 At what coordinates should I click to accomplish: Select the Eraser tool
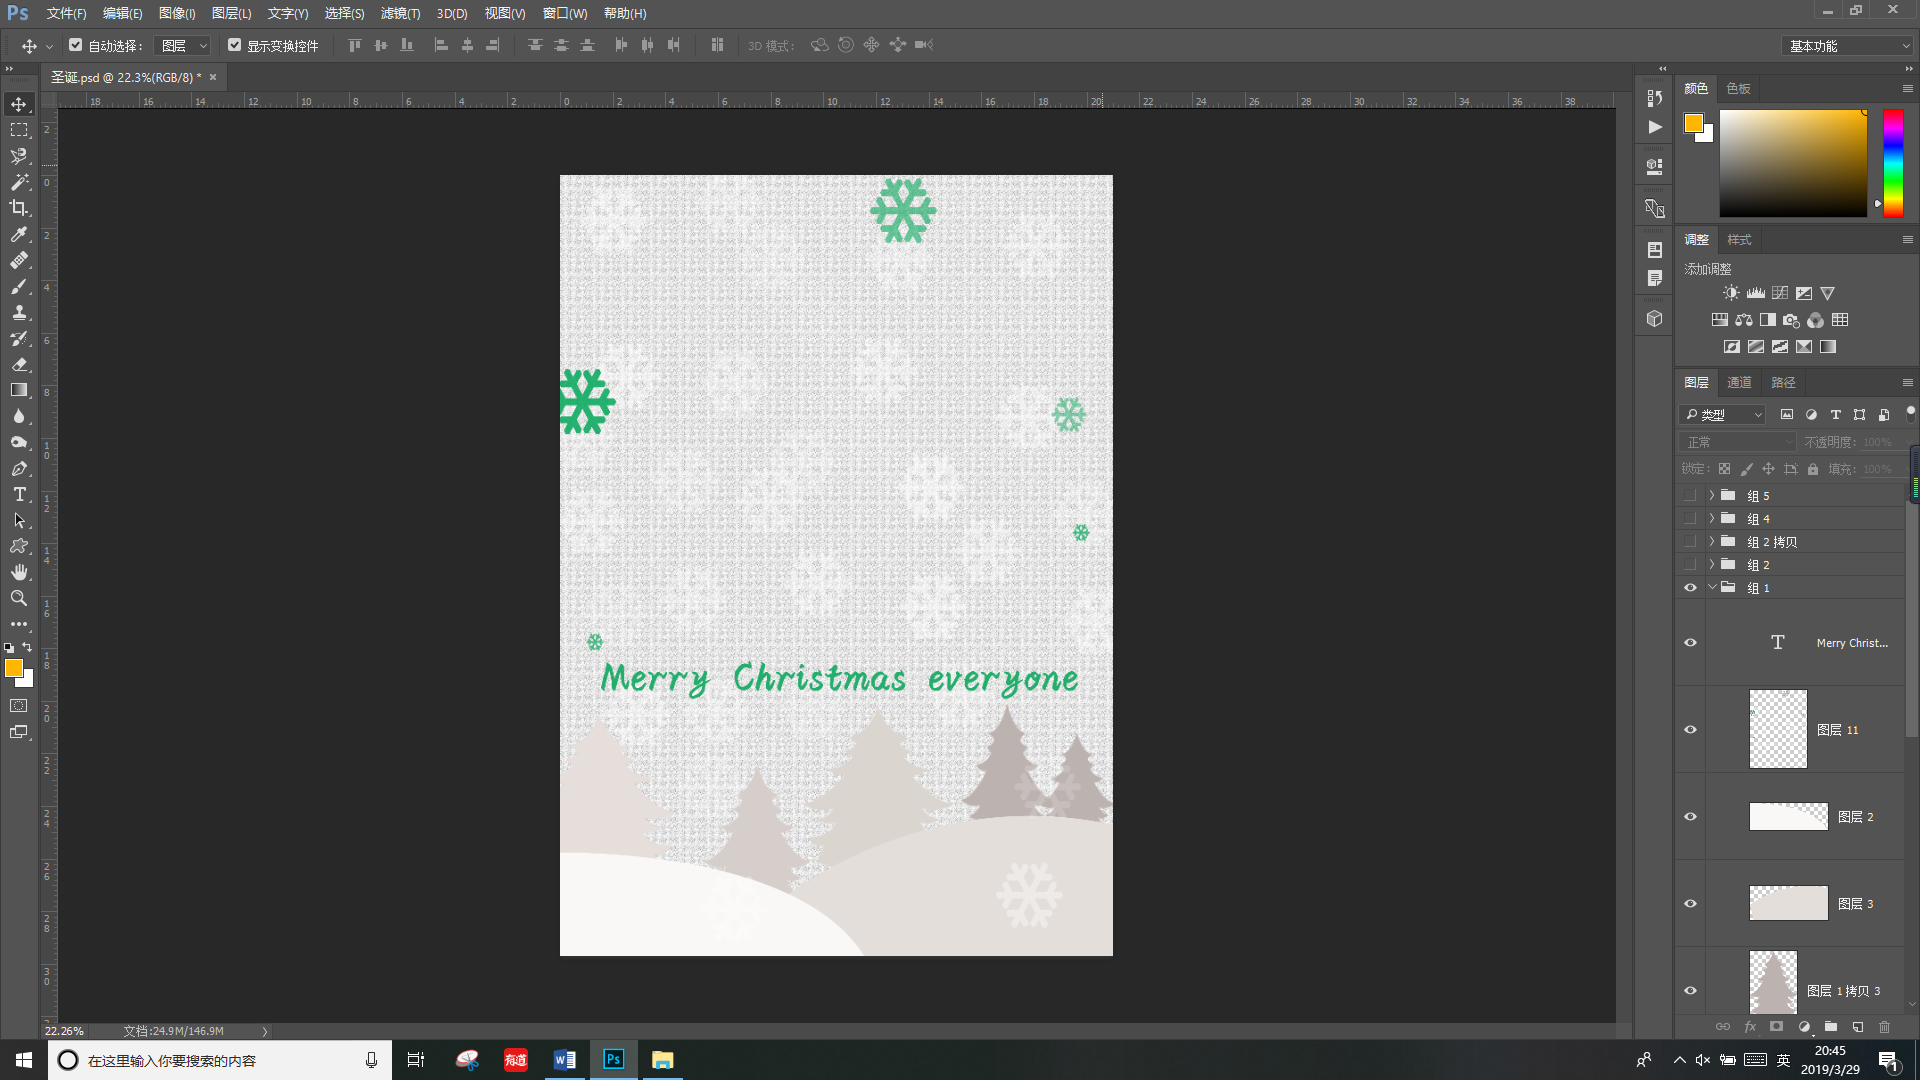19,364
